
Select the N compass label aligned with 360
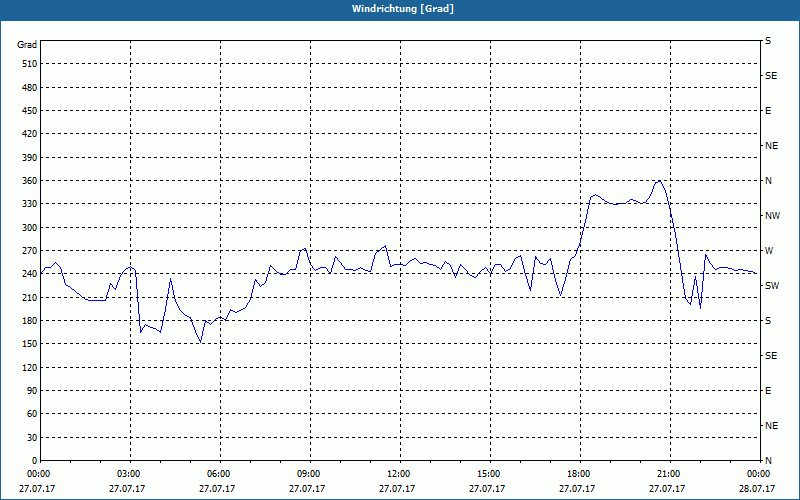[x=768, y=181]
